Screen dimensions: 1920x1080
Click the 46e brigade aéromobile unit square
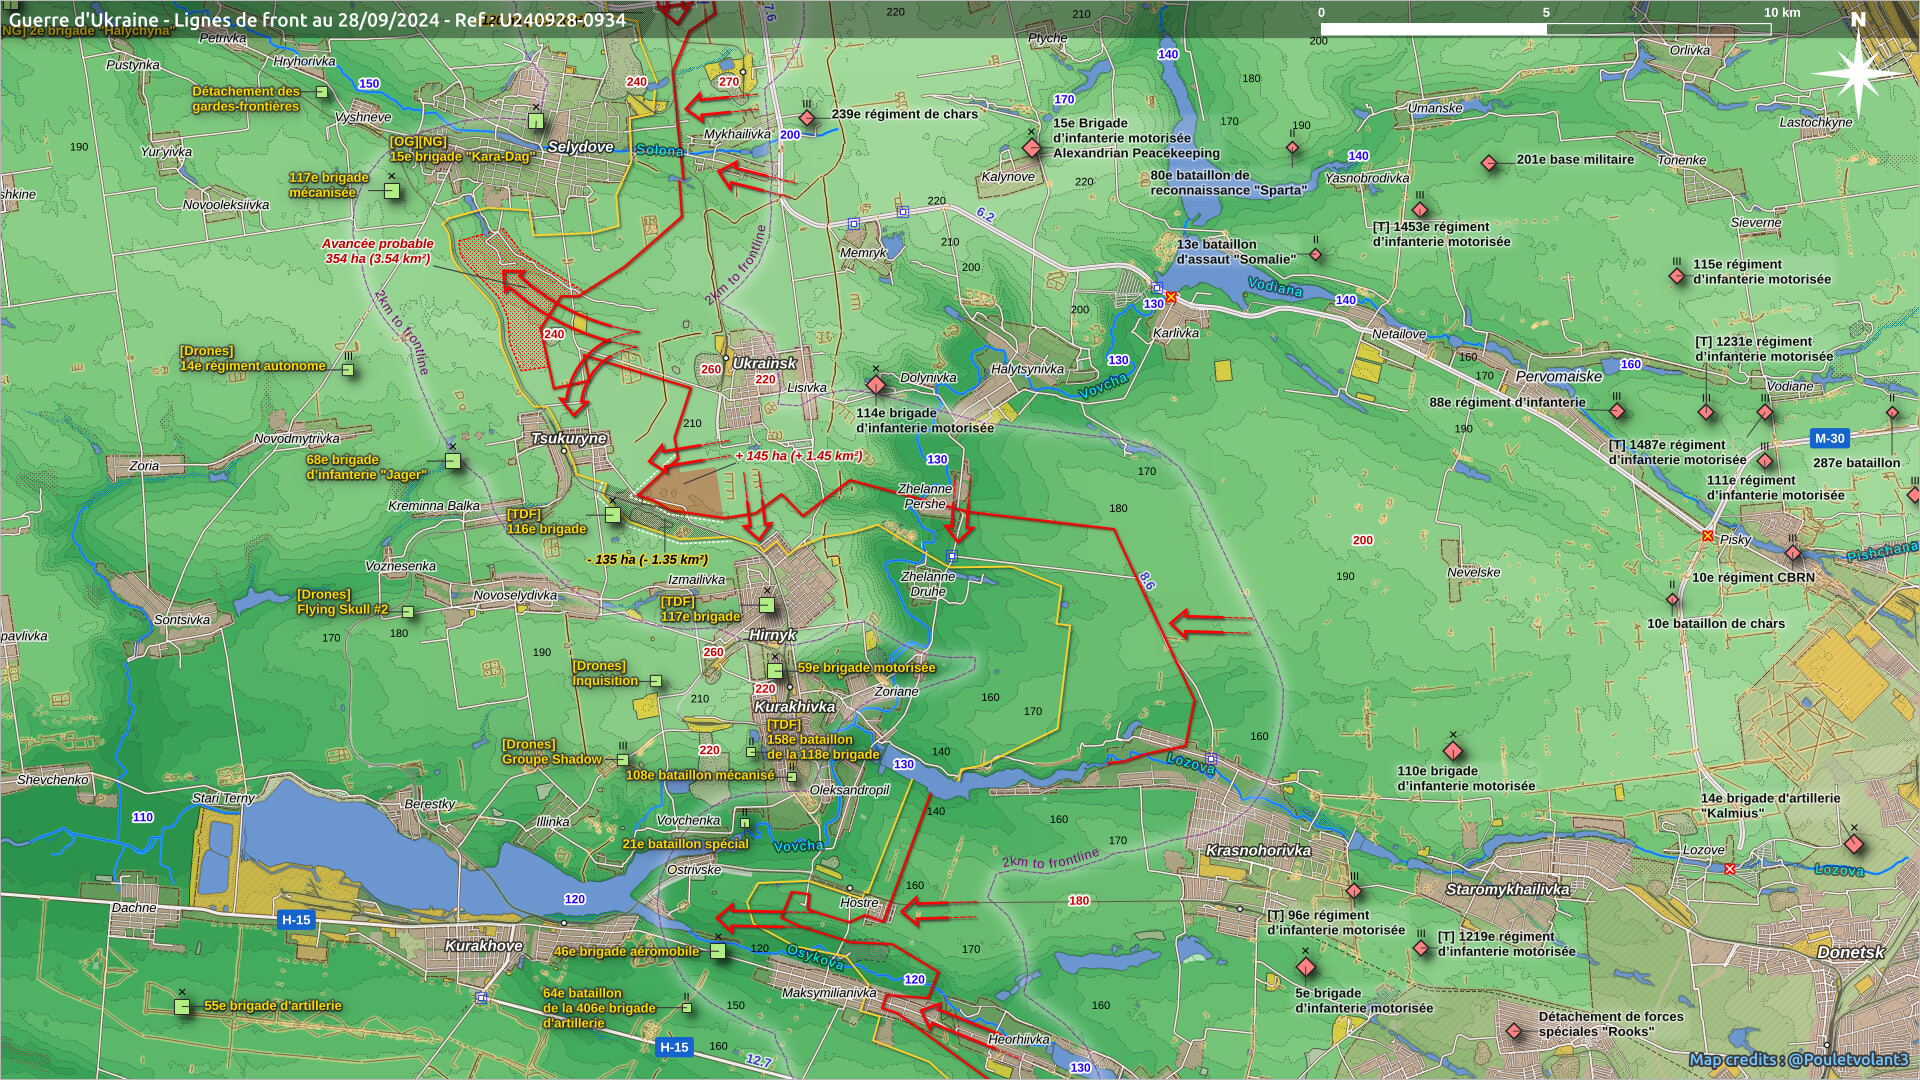[718, 951]
